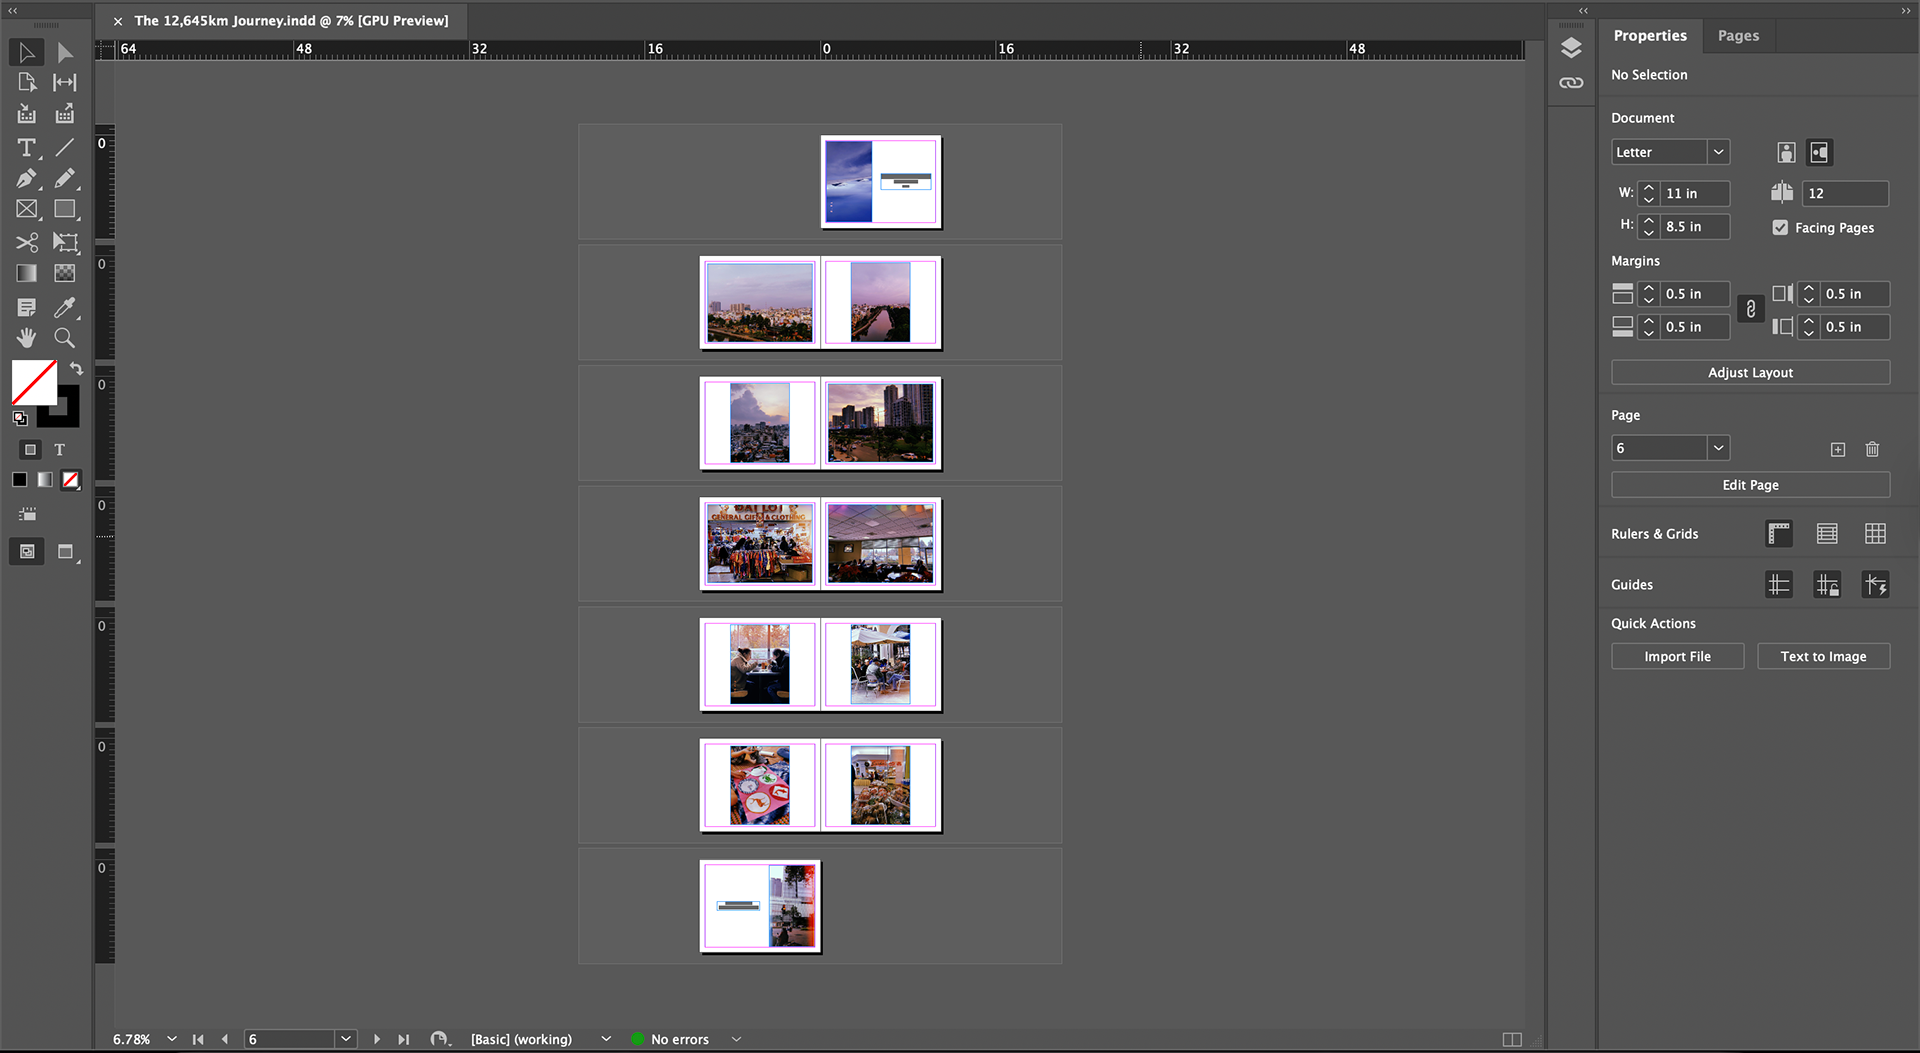Pick the Hand tool
This screenshot has height=1053, width=1920.
[x=26, y=338]
